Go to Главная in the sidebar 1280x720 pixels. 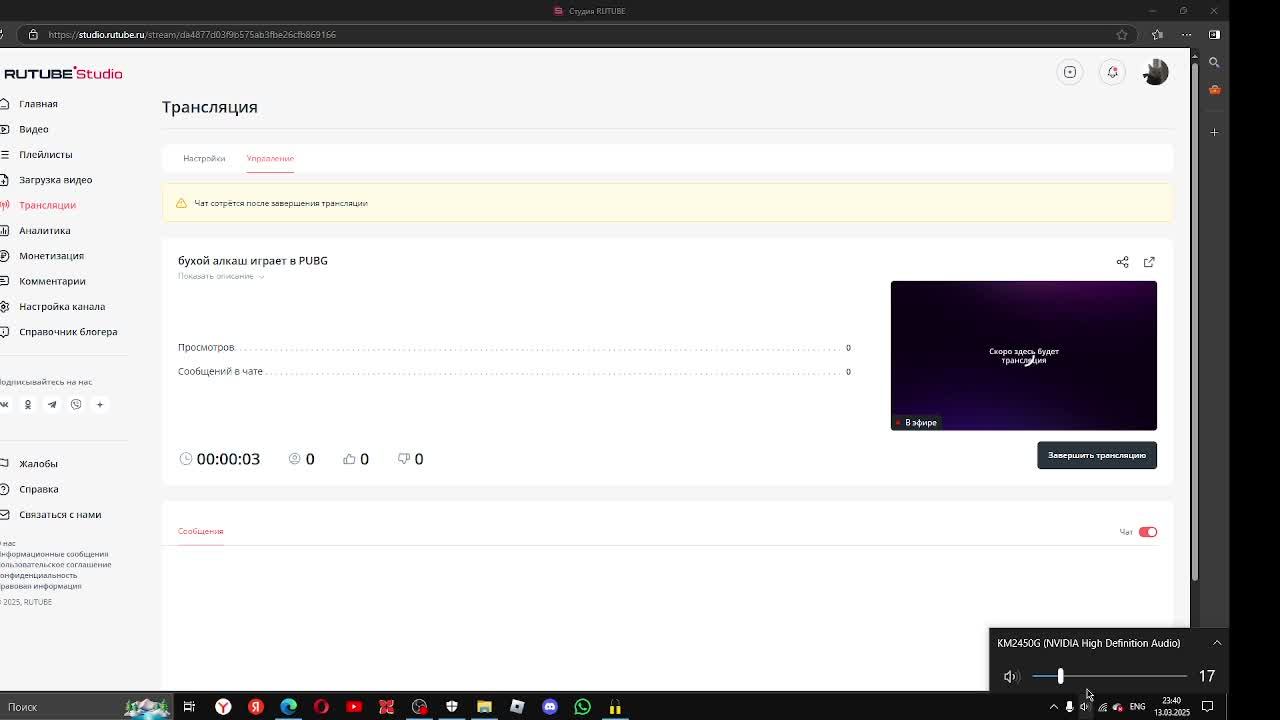[38, 104]
